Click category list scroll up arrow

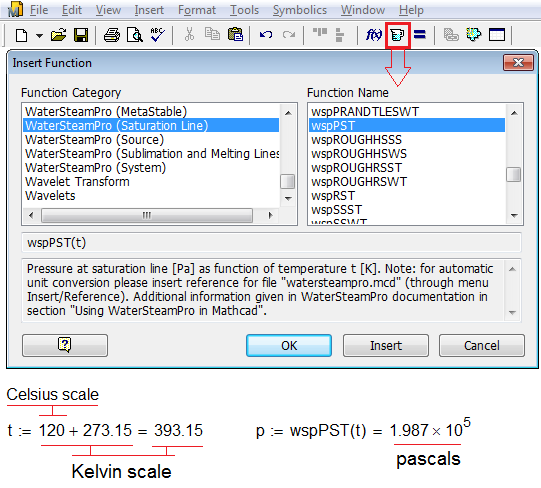click(x=288, y=113)
